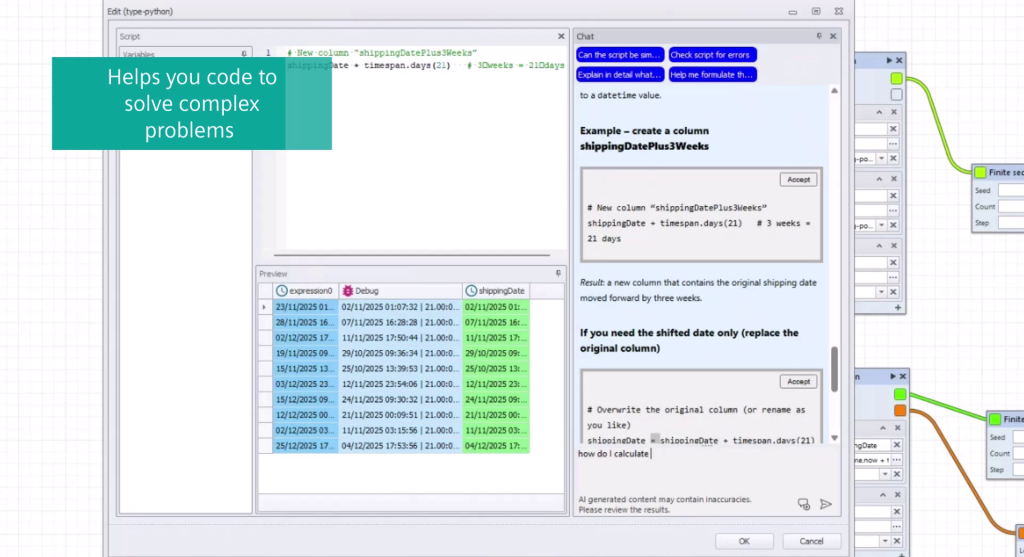Click the Debug column bug icon
The width and height of the screenshot is (1024, 557).
click(x=347, y=291)
